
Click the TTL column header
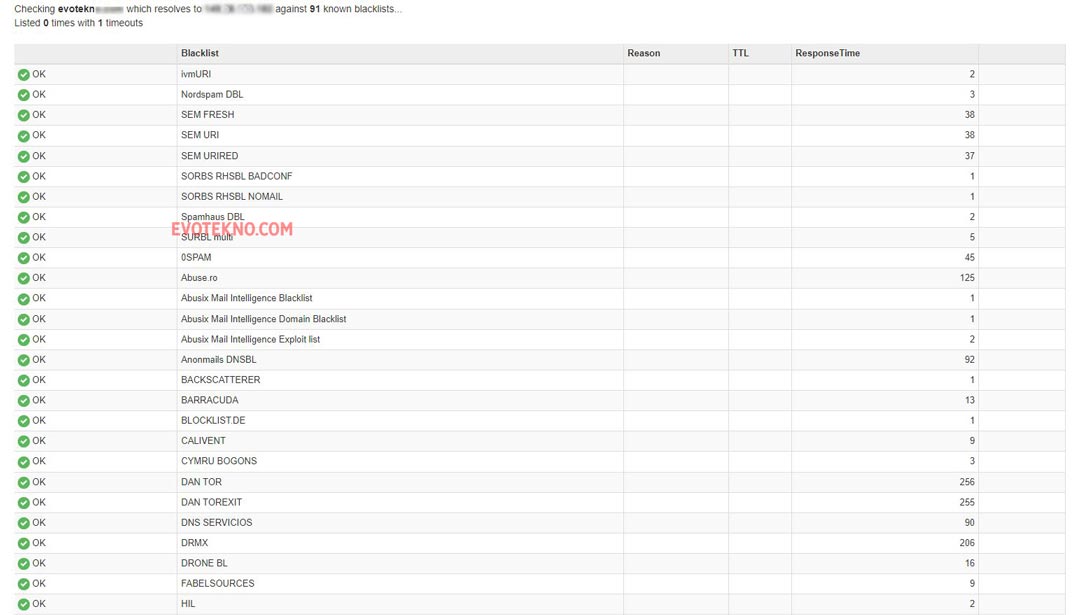pyautogui.click(x=740, y=53)
